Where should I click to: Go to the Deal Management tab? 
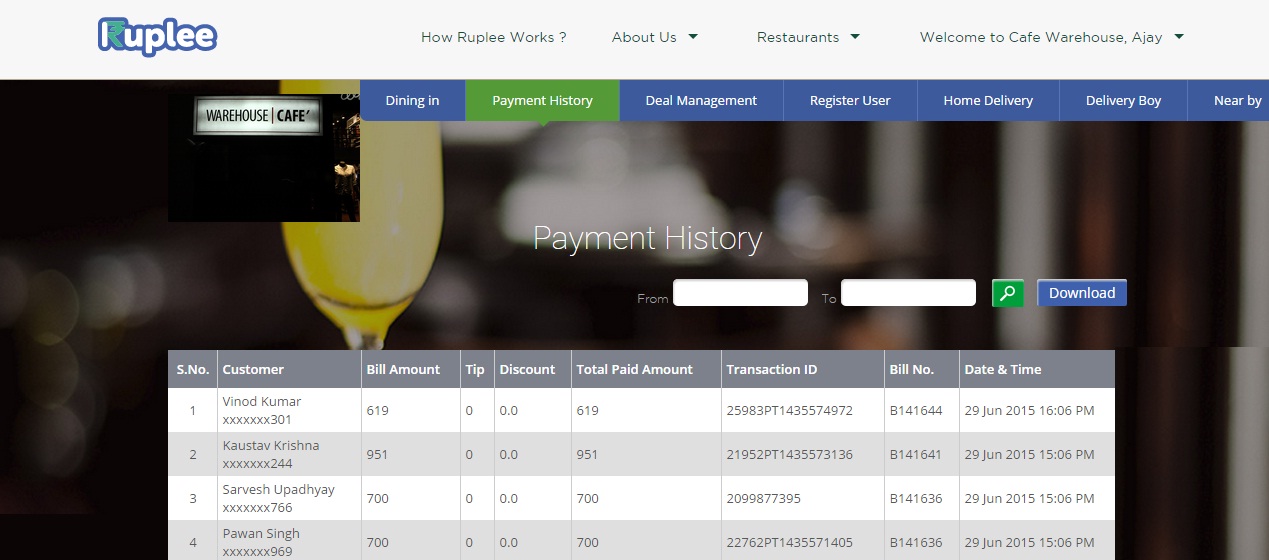coord(701,100)
